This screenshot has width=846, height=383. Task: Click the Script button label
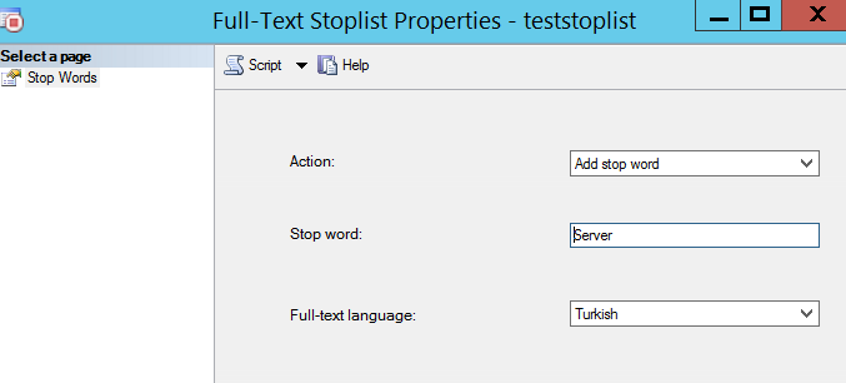pos(265,65)
